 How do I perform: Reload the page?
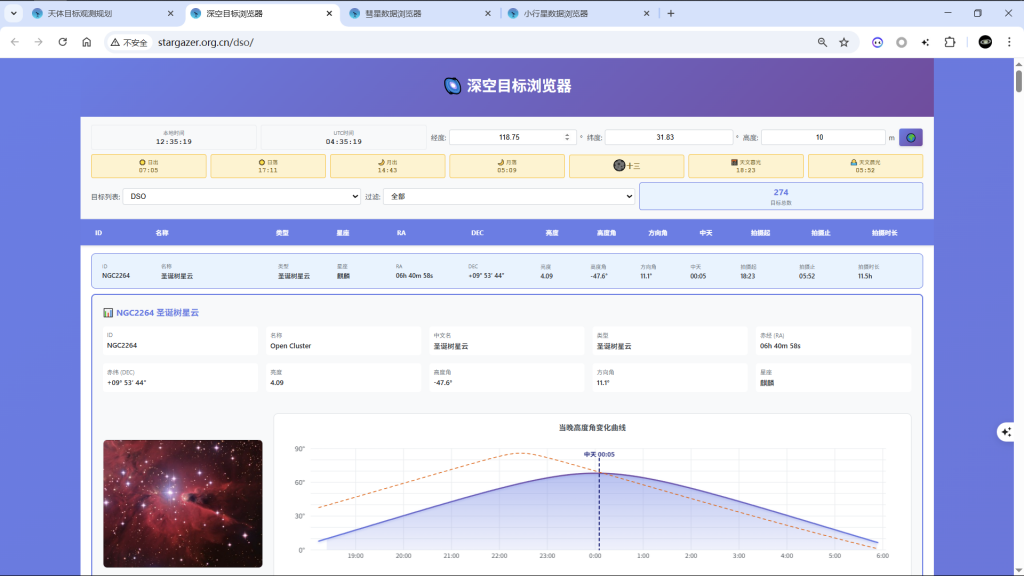[x=63, y=42]
